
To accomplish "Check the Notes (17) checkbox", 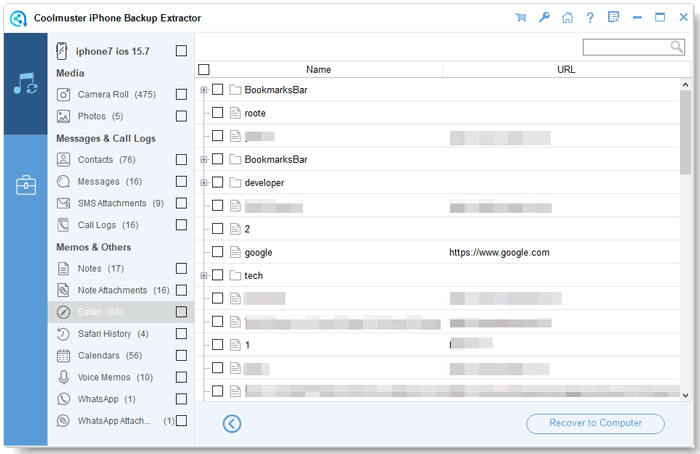I will pyautogui.click(x=181, y=268).
